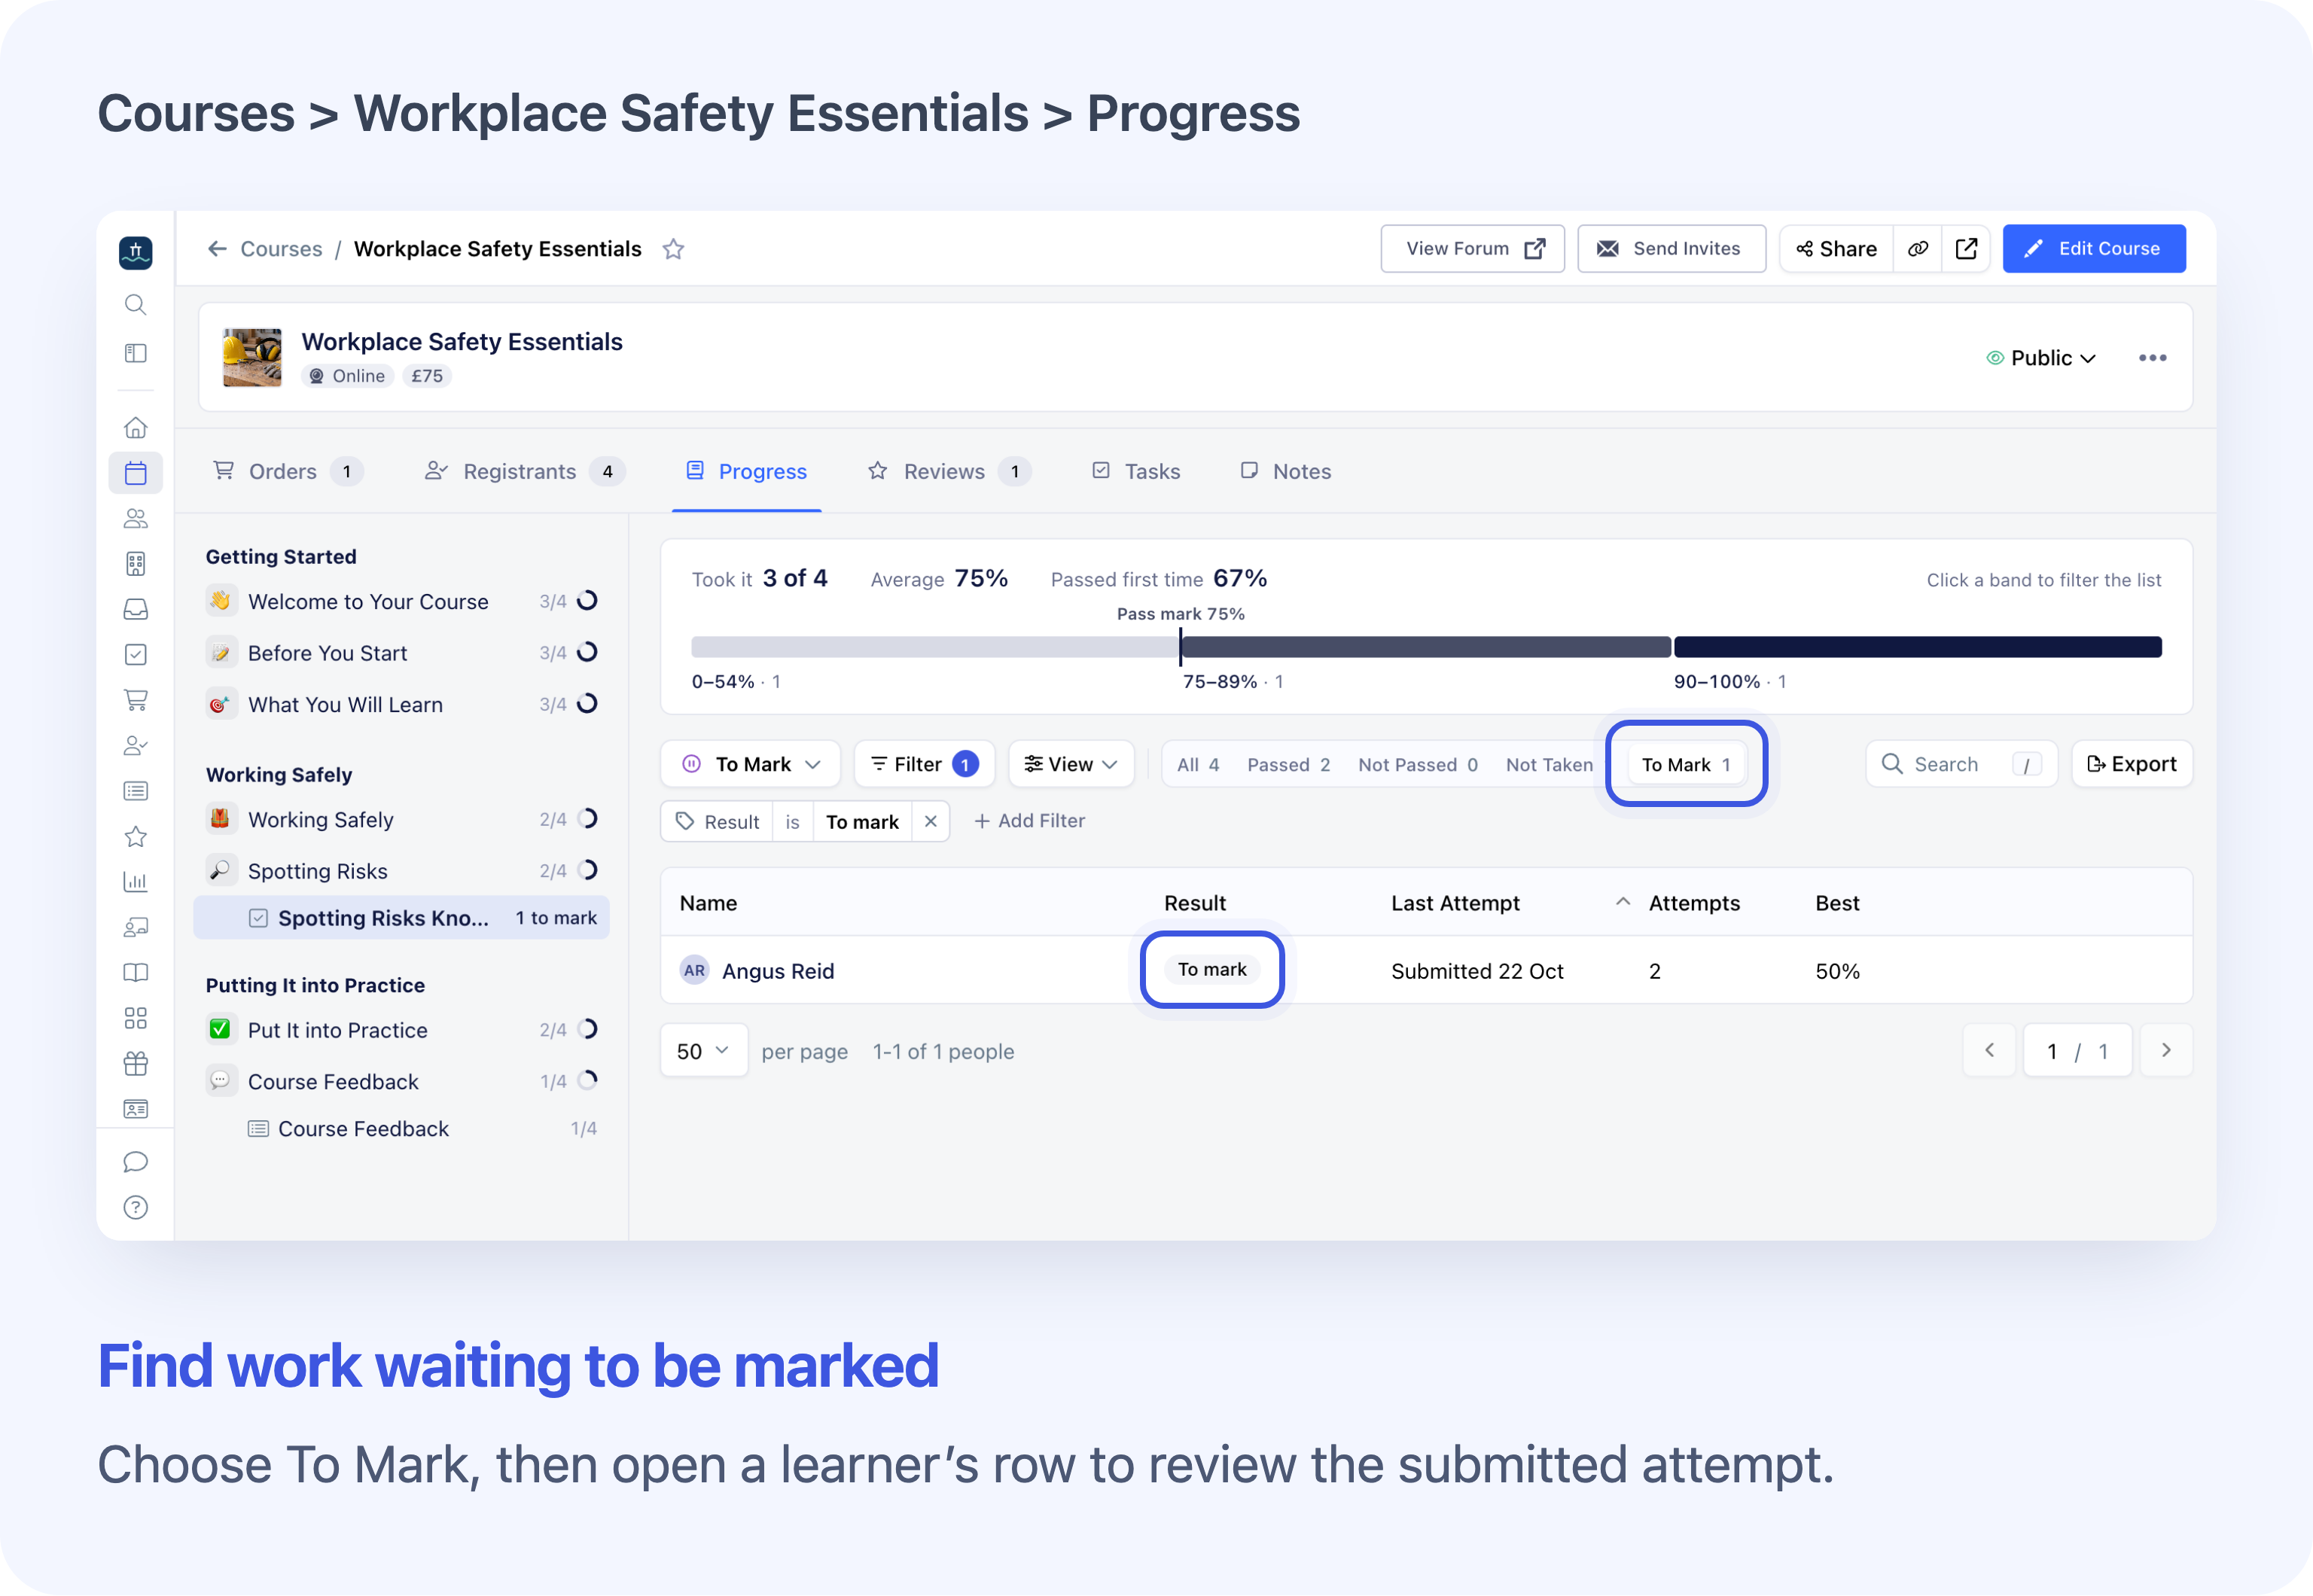Screen dimensions: 2313x1596
Task: Expand the To Mark dropdown
Action: tap(751, 765)
